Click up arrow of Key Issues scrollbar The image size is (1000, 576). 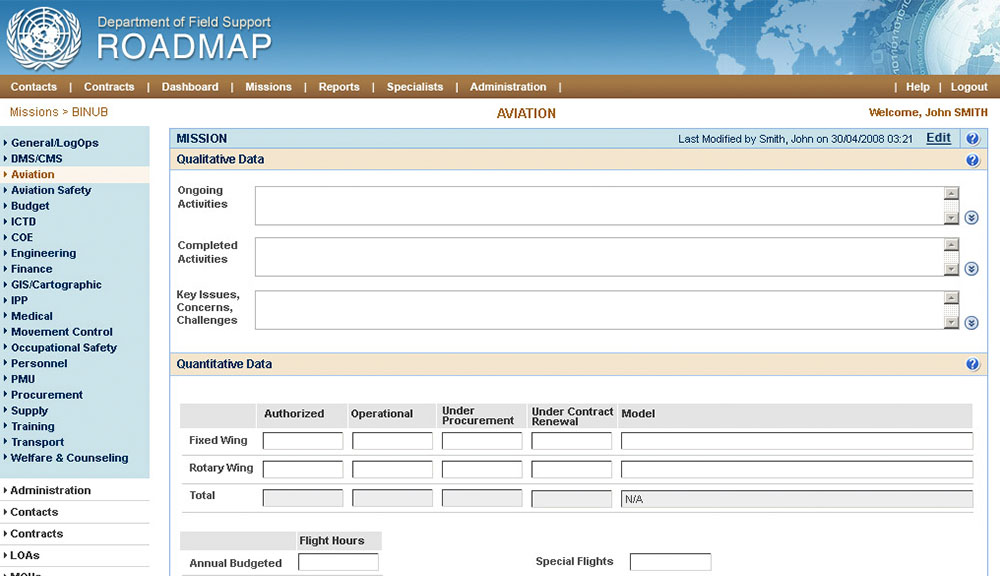(951, 298)
